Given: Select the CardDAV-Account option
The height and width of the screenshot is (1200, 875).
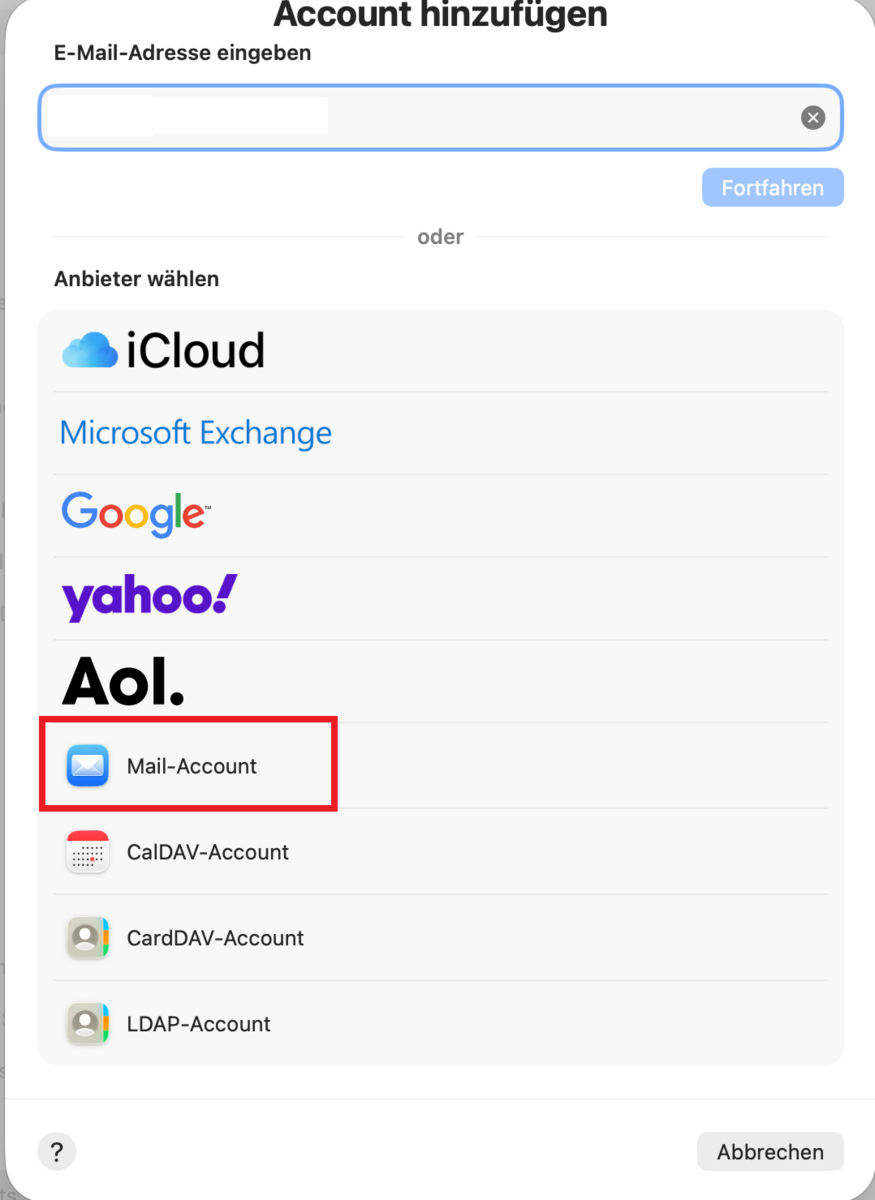Looking at the screenshot, I should click(215, 938).
